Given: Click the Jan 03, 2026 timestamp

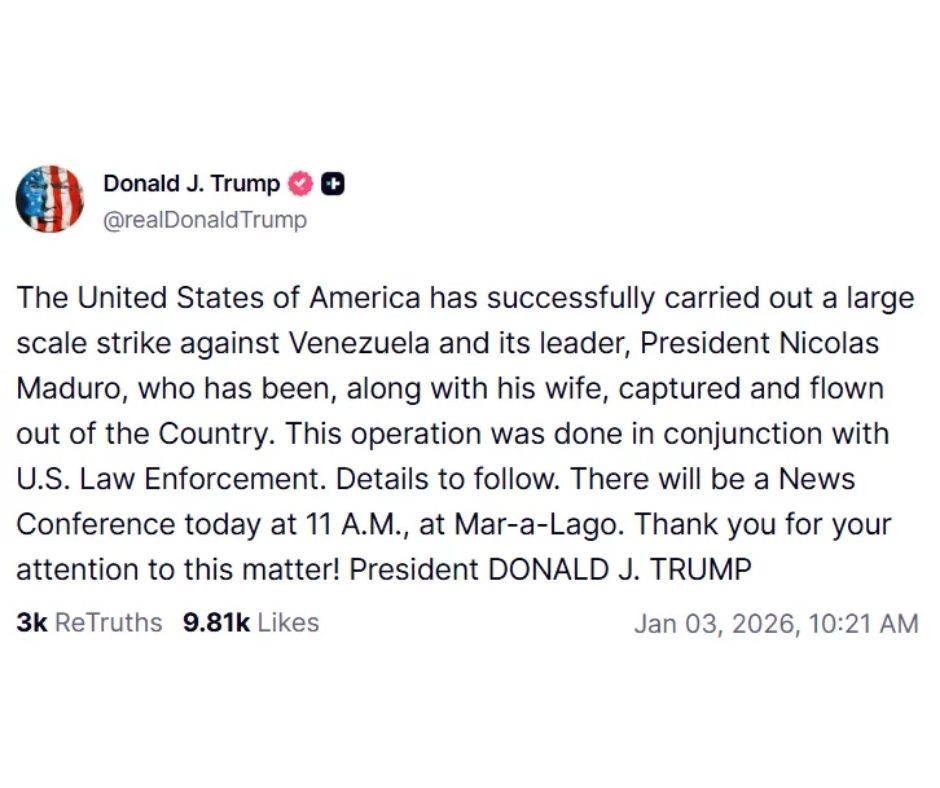Looking at the screenshot, I should tap(775, 624).
